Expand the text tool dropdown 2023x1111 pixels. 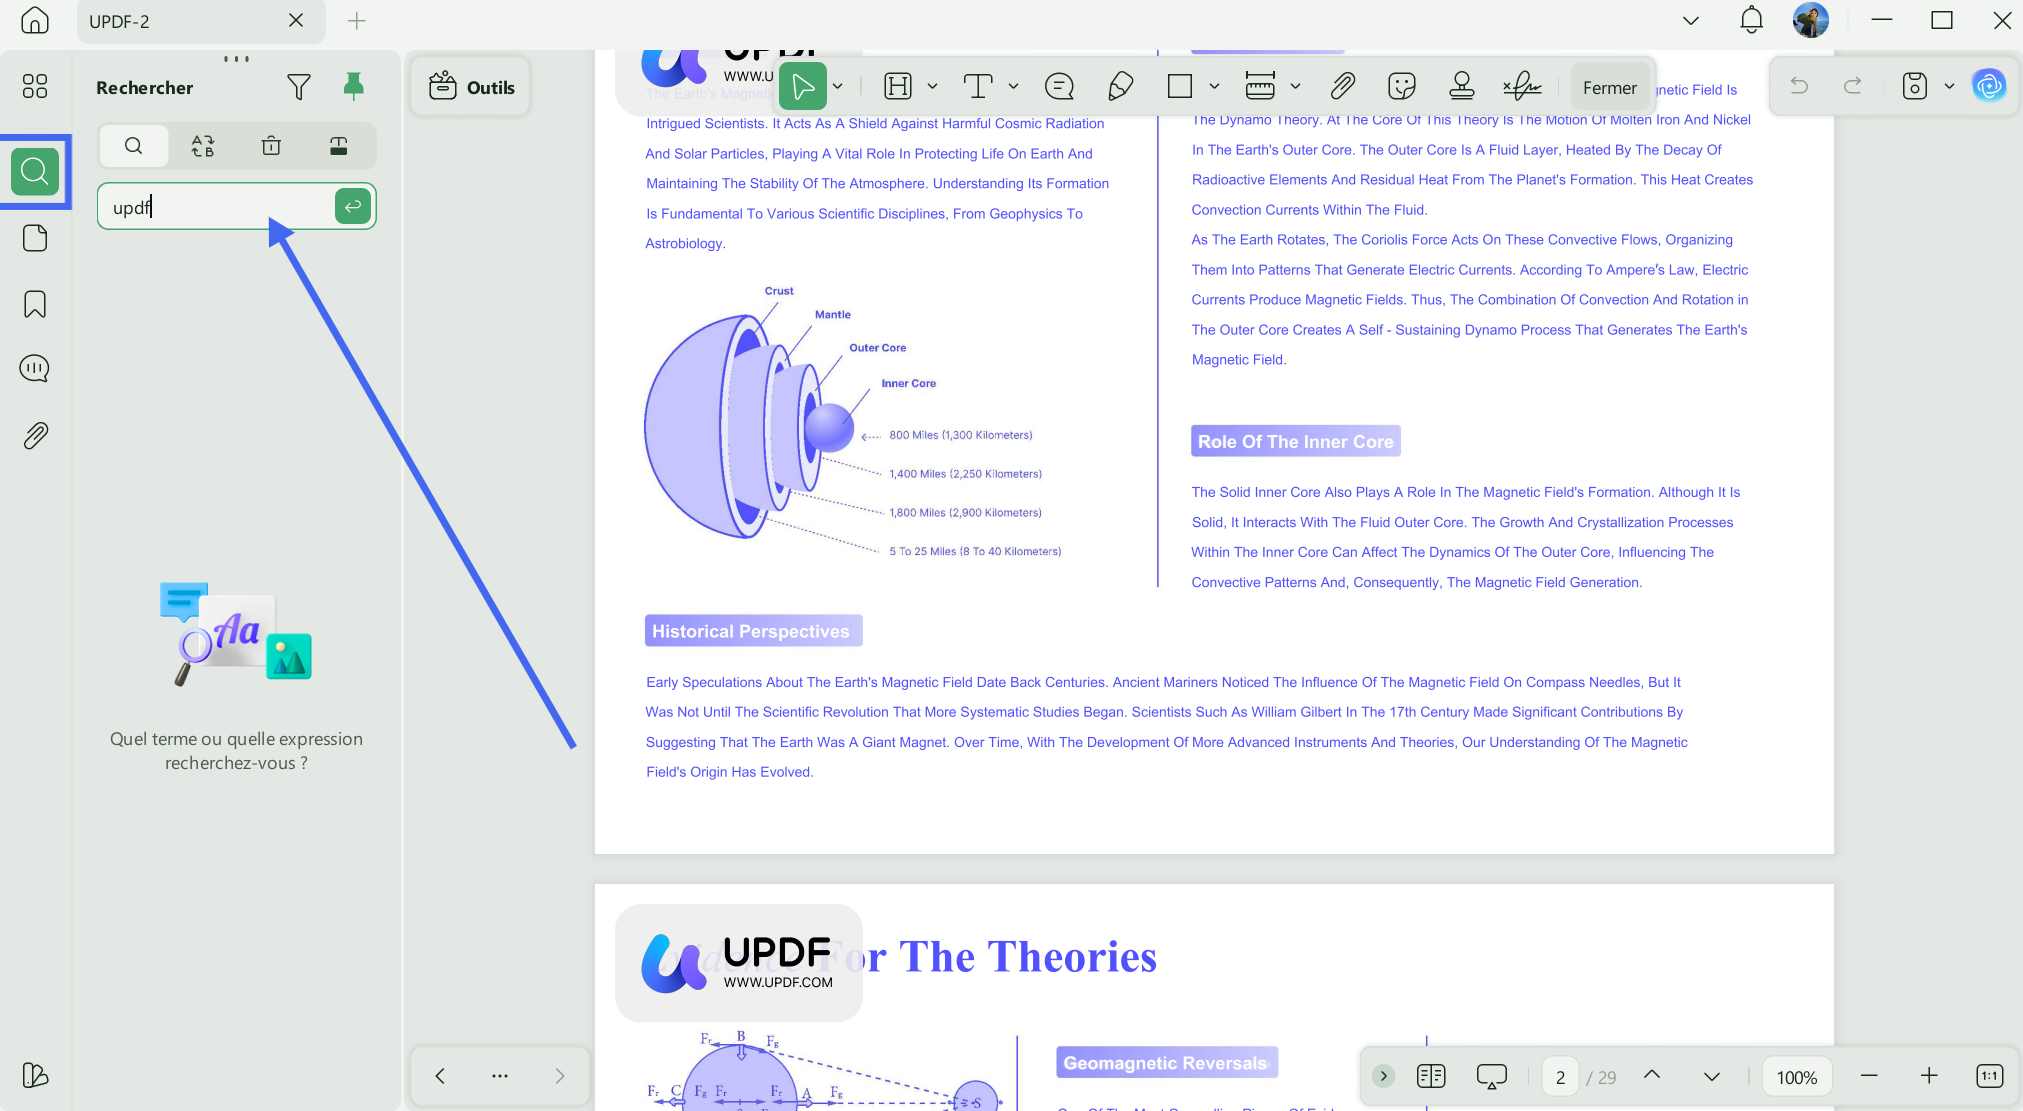1013,86
